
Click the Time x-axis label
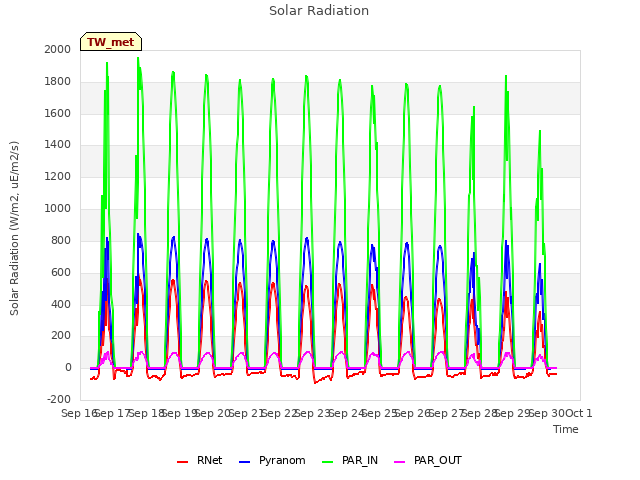pyautogui.click(x=566, y=429)
